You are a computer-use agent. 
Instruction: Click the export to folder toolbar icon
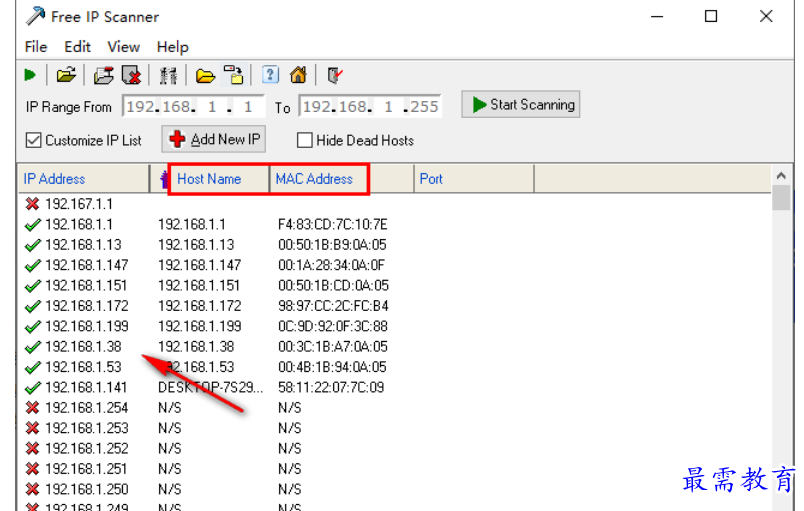(235, 75)
